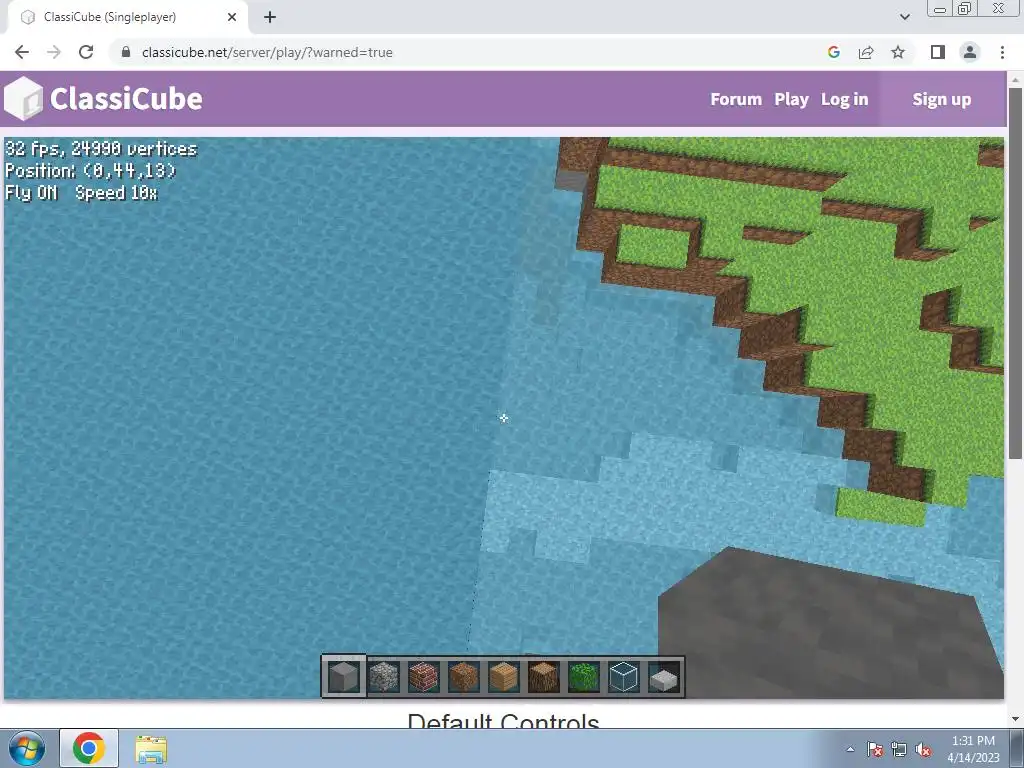The width and height of the screenshot is (1024, 768).
Task: Click the Chrome taskbar icon
Action: [89, 748]
